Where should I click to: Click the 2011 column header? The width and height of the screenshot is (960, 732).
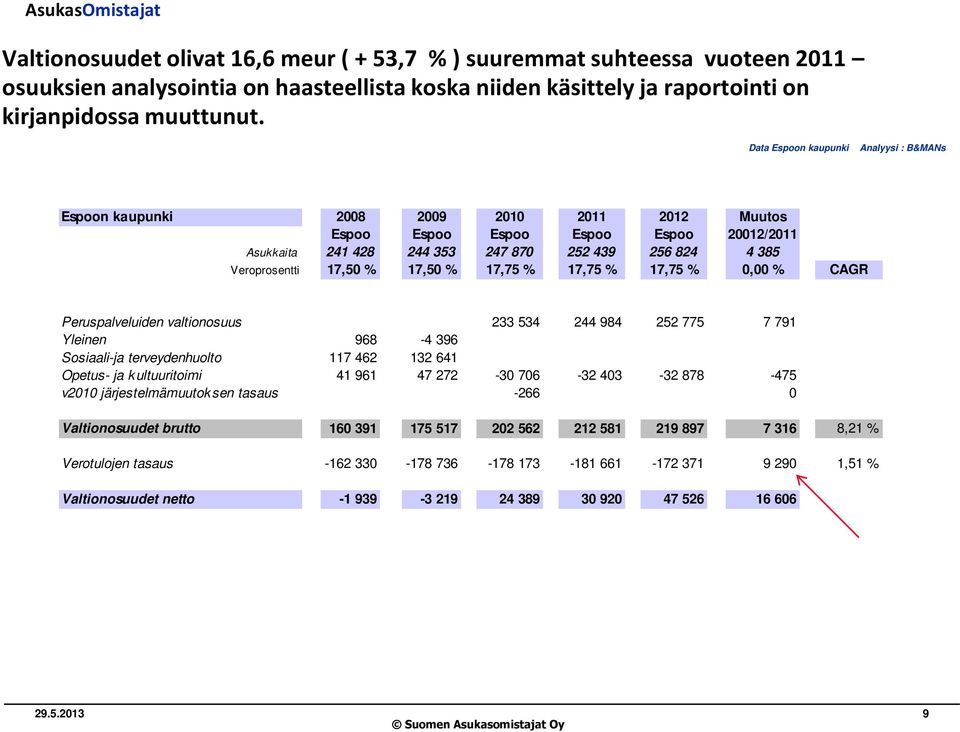point(591,217)
